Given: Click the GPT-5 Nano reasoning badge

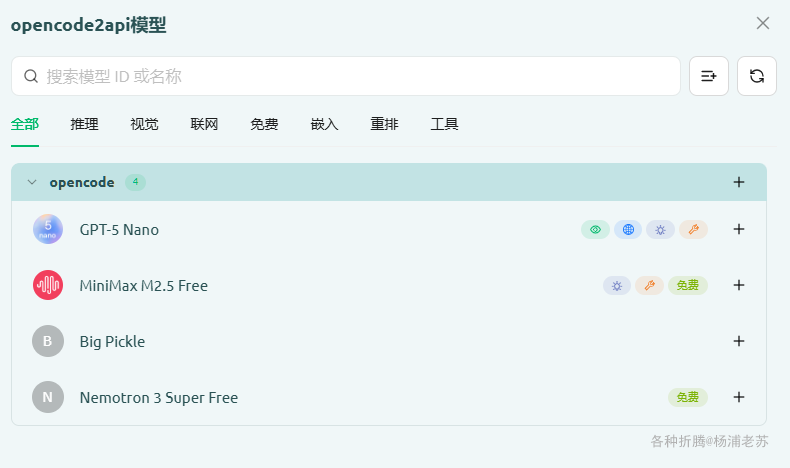Looking at the screenshot, I should (660, 229).
